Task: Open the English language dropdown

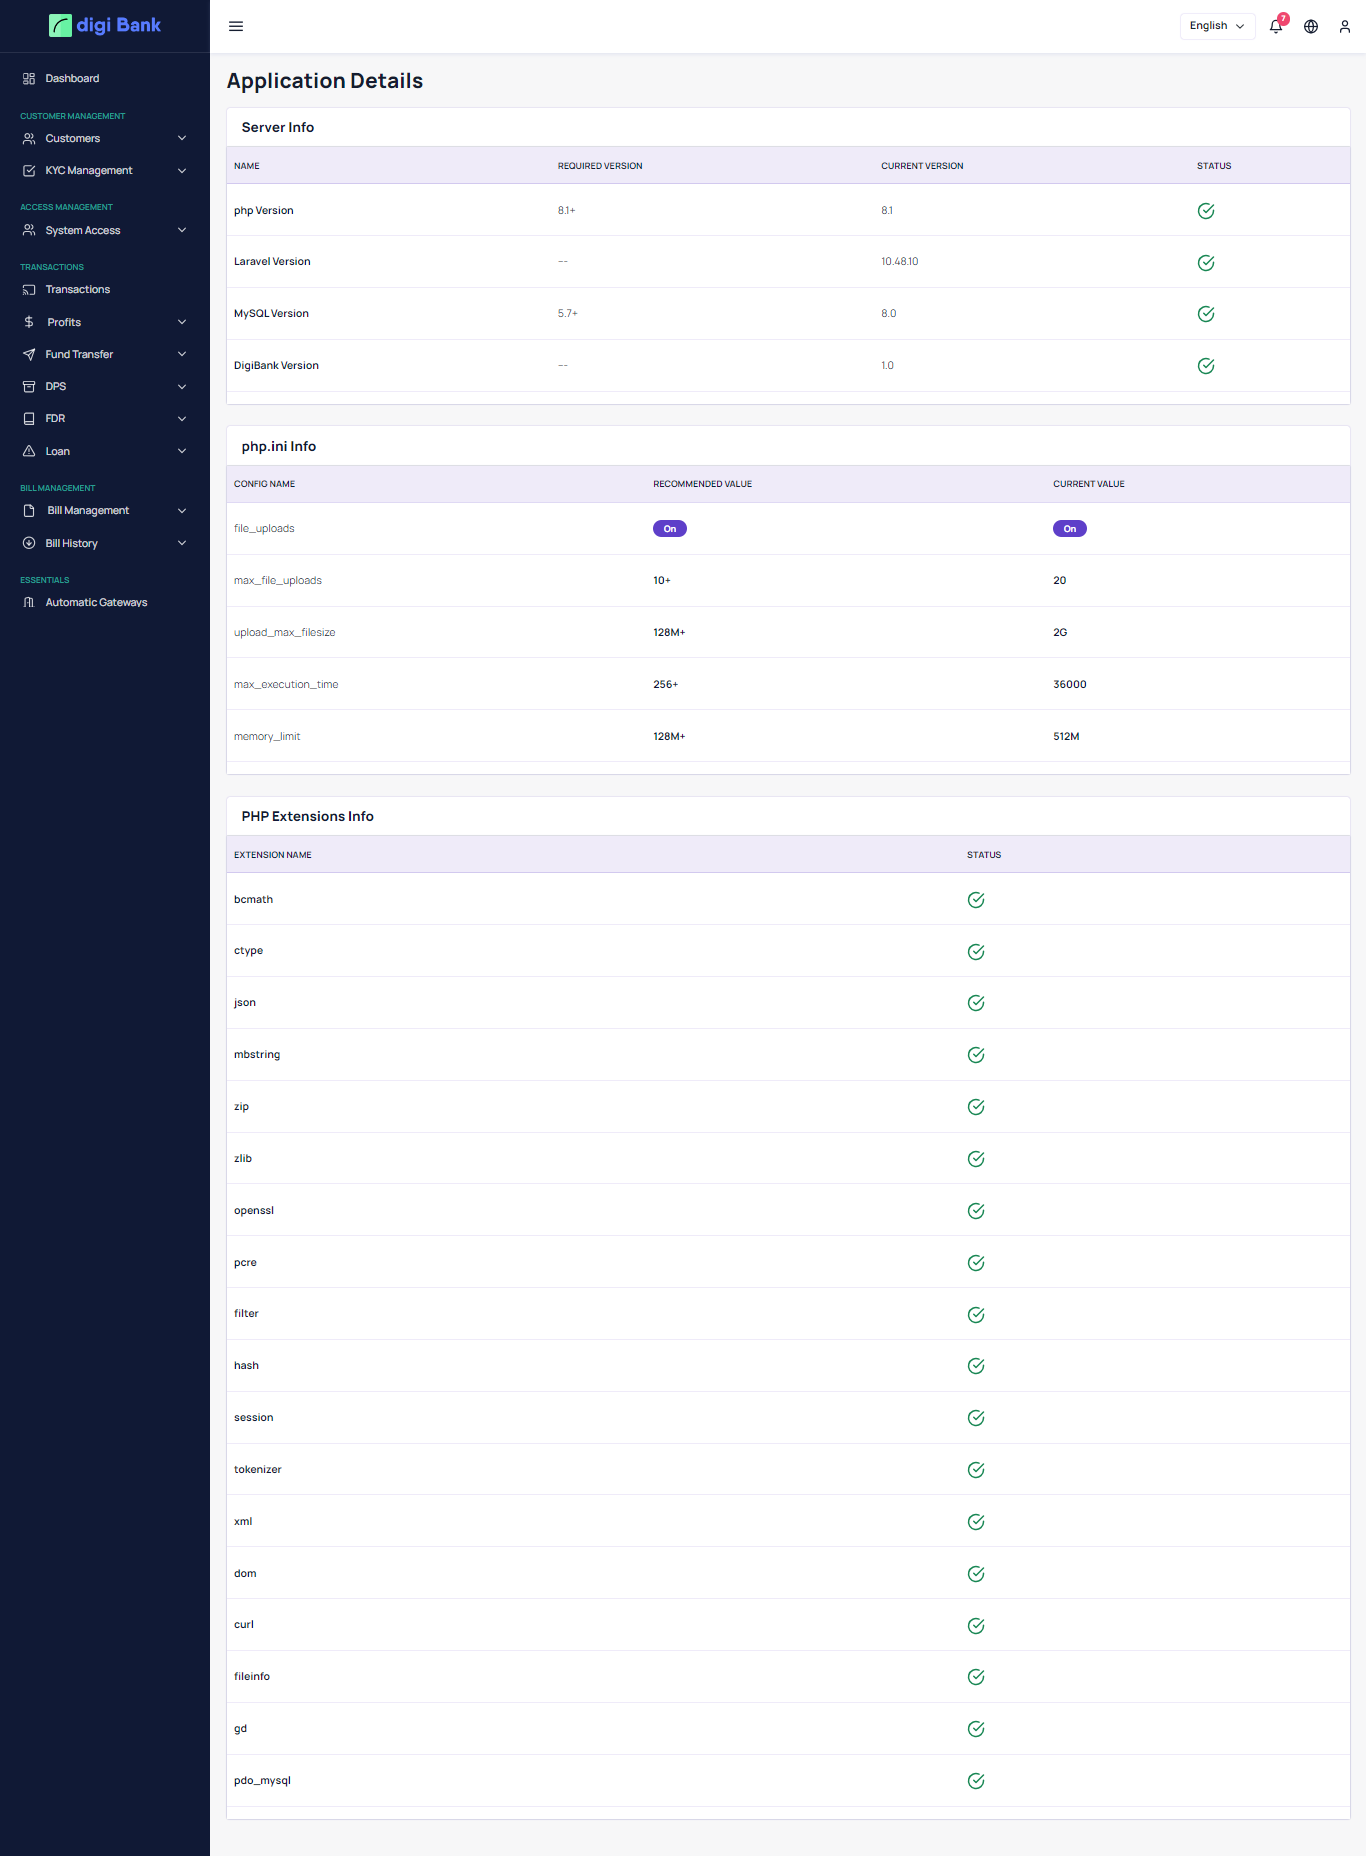Action: (x=1217, y=26)
